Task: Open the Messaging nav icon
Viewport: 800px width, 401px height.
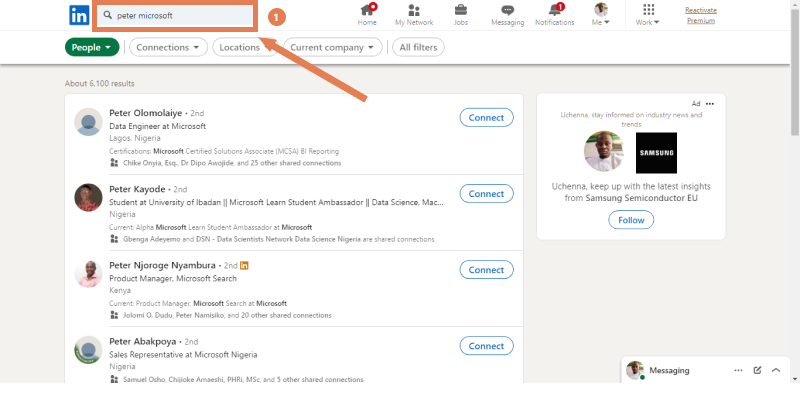Action: tap(507, 15)
